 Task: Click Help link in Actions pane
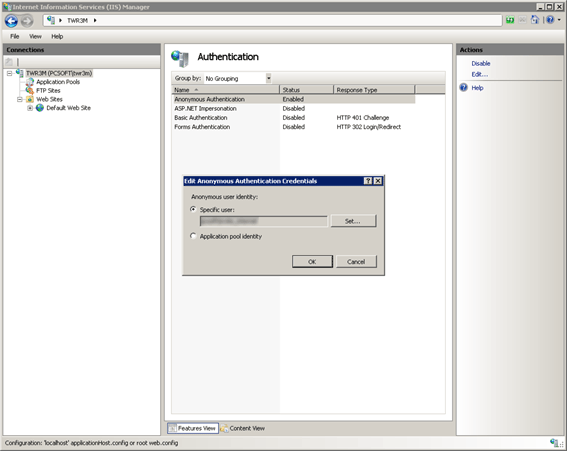pyautogui.click(x=477, y=88)
